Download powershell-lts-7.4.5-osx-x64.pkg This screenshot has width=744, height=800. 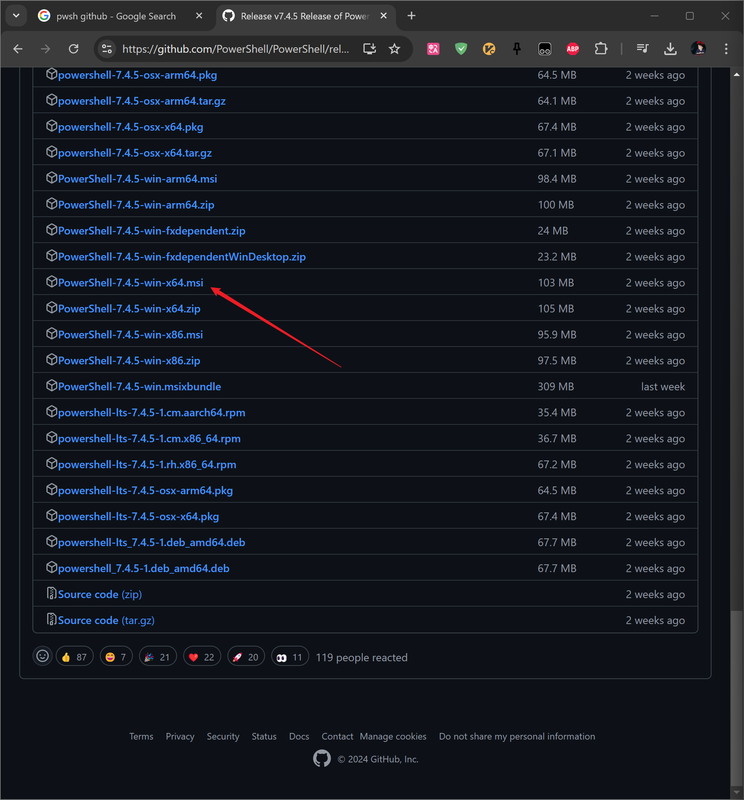click(x=138, y=517)
